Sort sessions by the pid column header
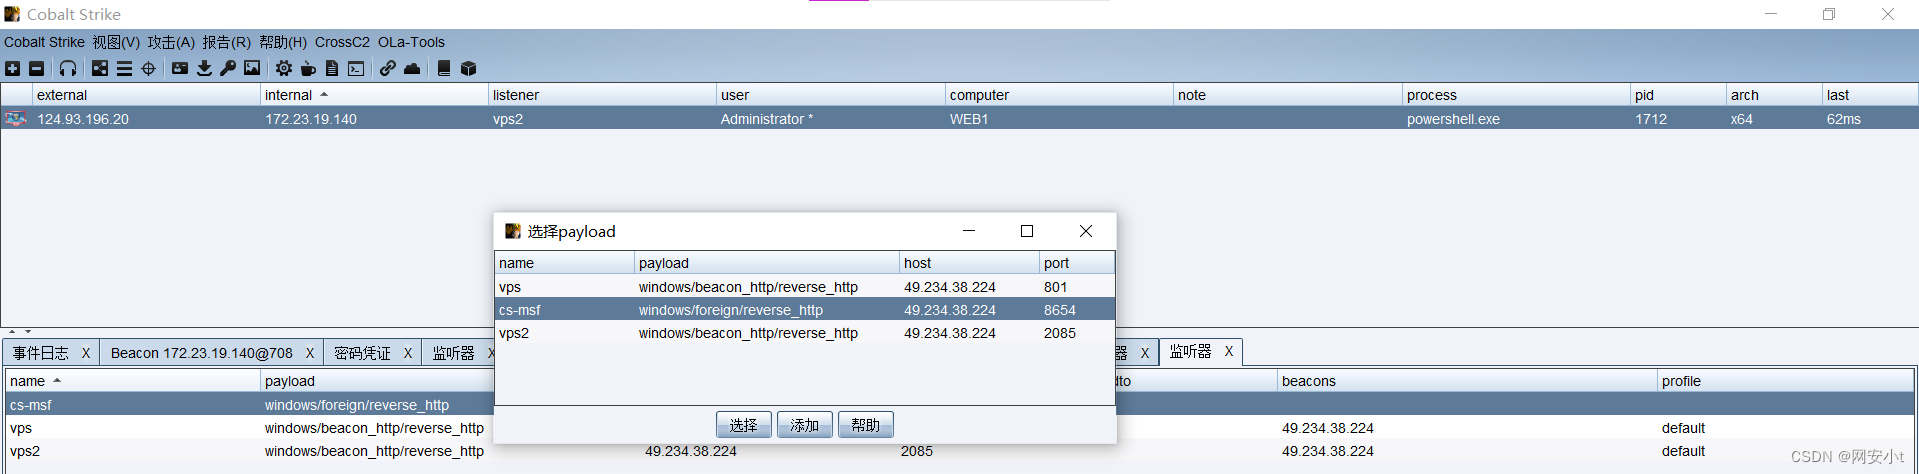 coord(1678,95)
